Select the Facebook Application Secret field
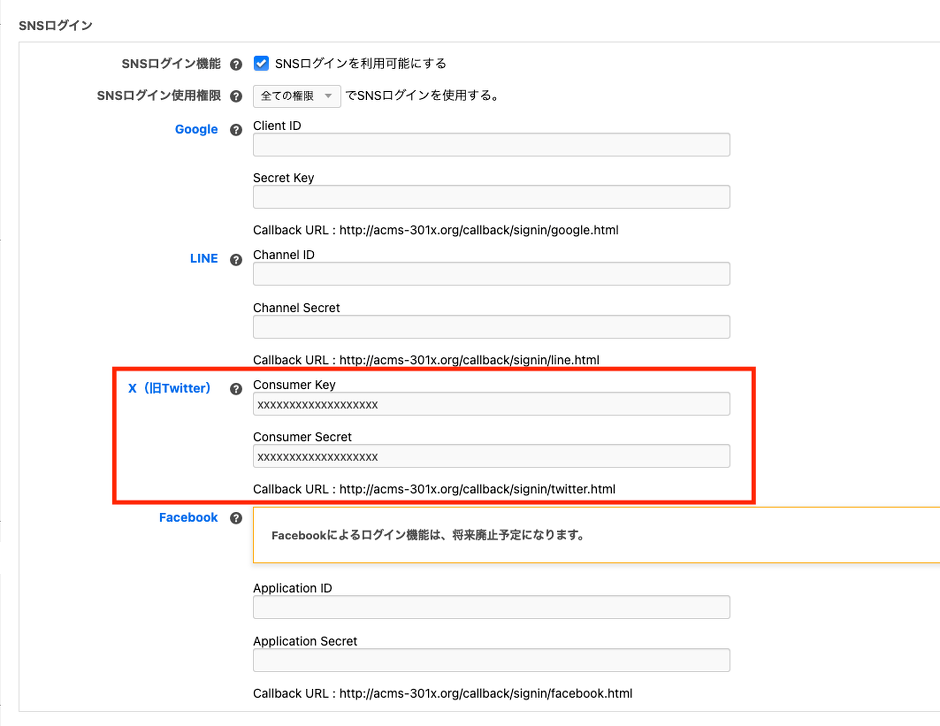Image resolution: width=940 pixels, height=726 pixels. click(x=491, y=659)
